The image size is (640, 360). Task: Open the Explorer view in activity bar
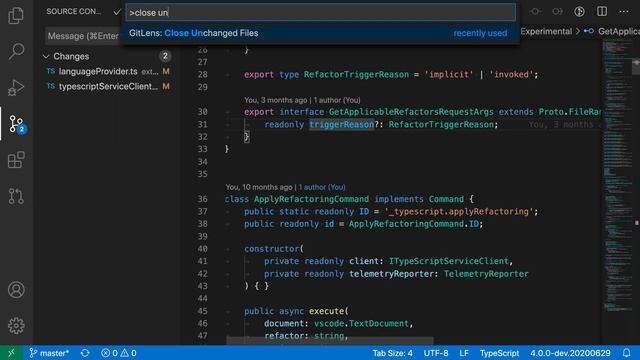(16, 16)
